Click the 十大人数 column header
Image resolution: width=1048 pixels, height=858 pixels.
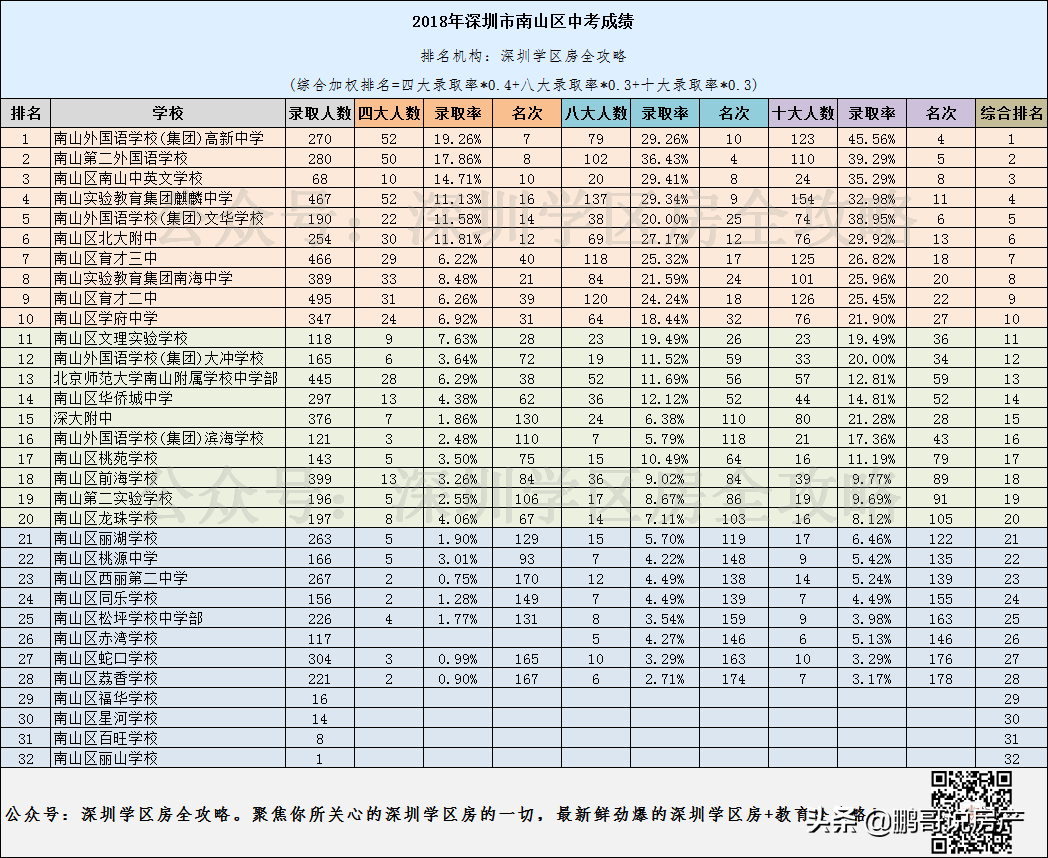click(803, 113)
